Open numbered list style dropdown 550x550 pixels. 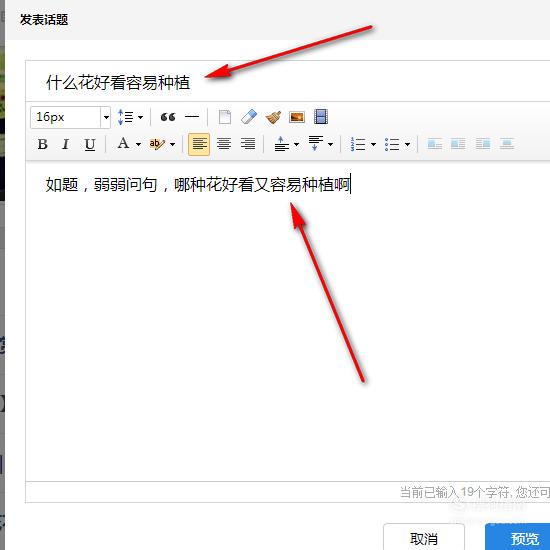point(373,144)
